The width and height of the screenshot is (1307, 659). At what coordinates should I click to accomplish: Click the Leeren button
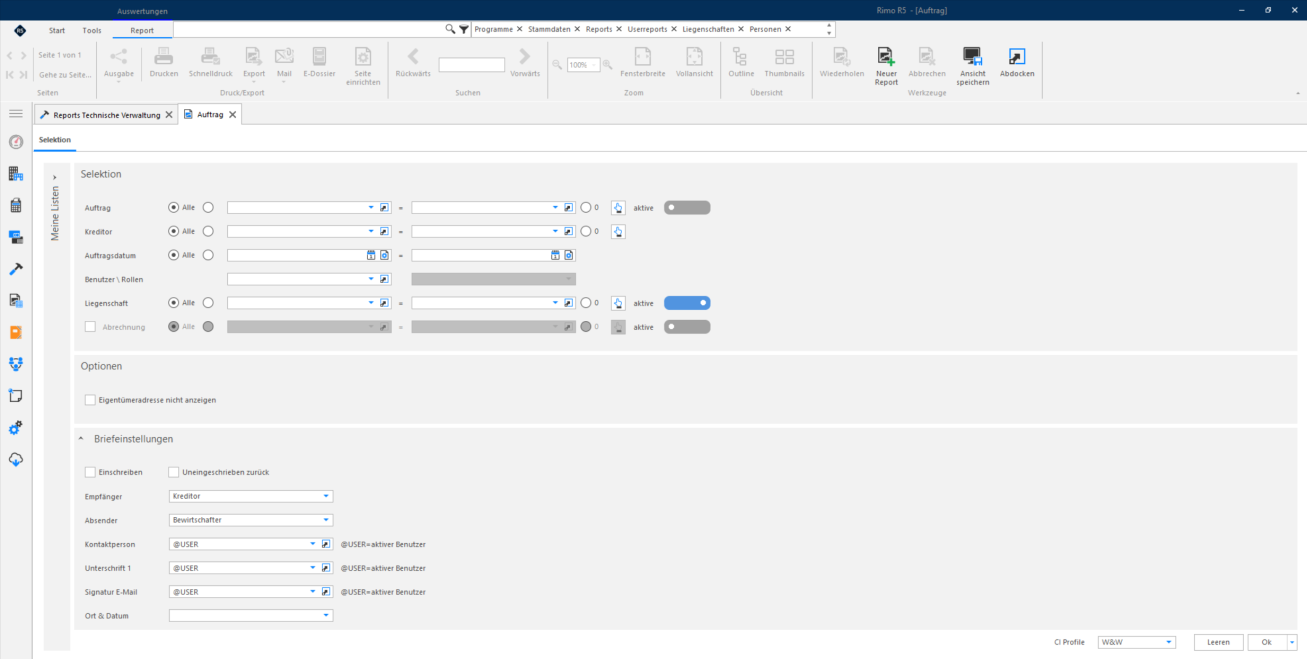click(x=1218, y=642)
